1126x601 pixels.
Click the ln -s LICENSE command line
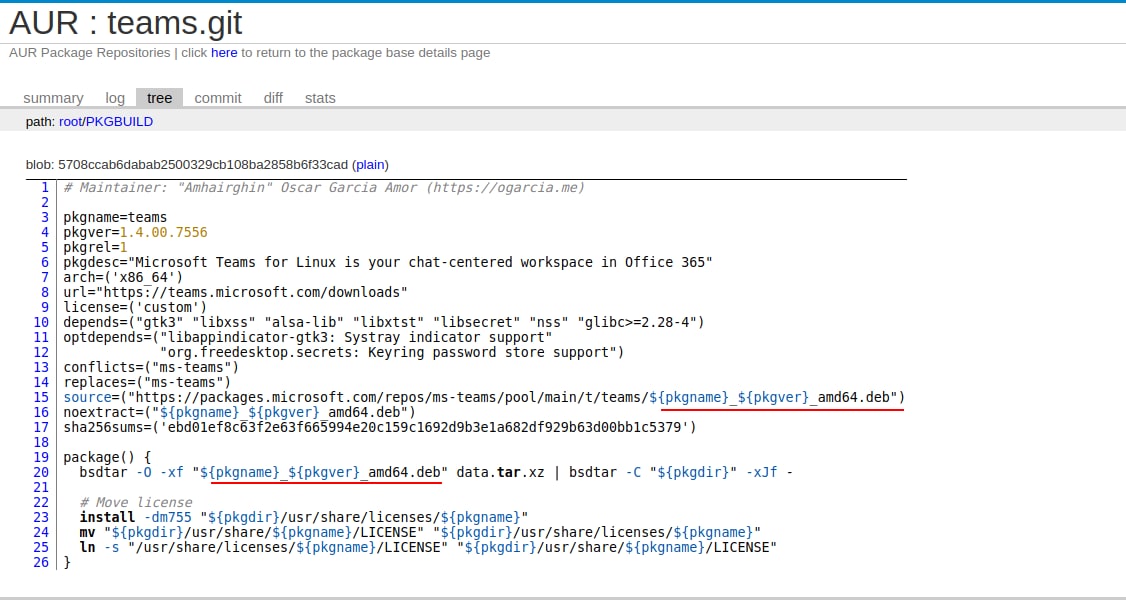(x=428, y=547)
